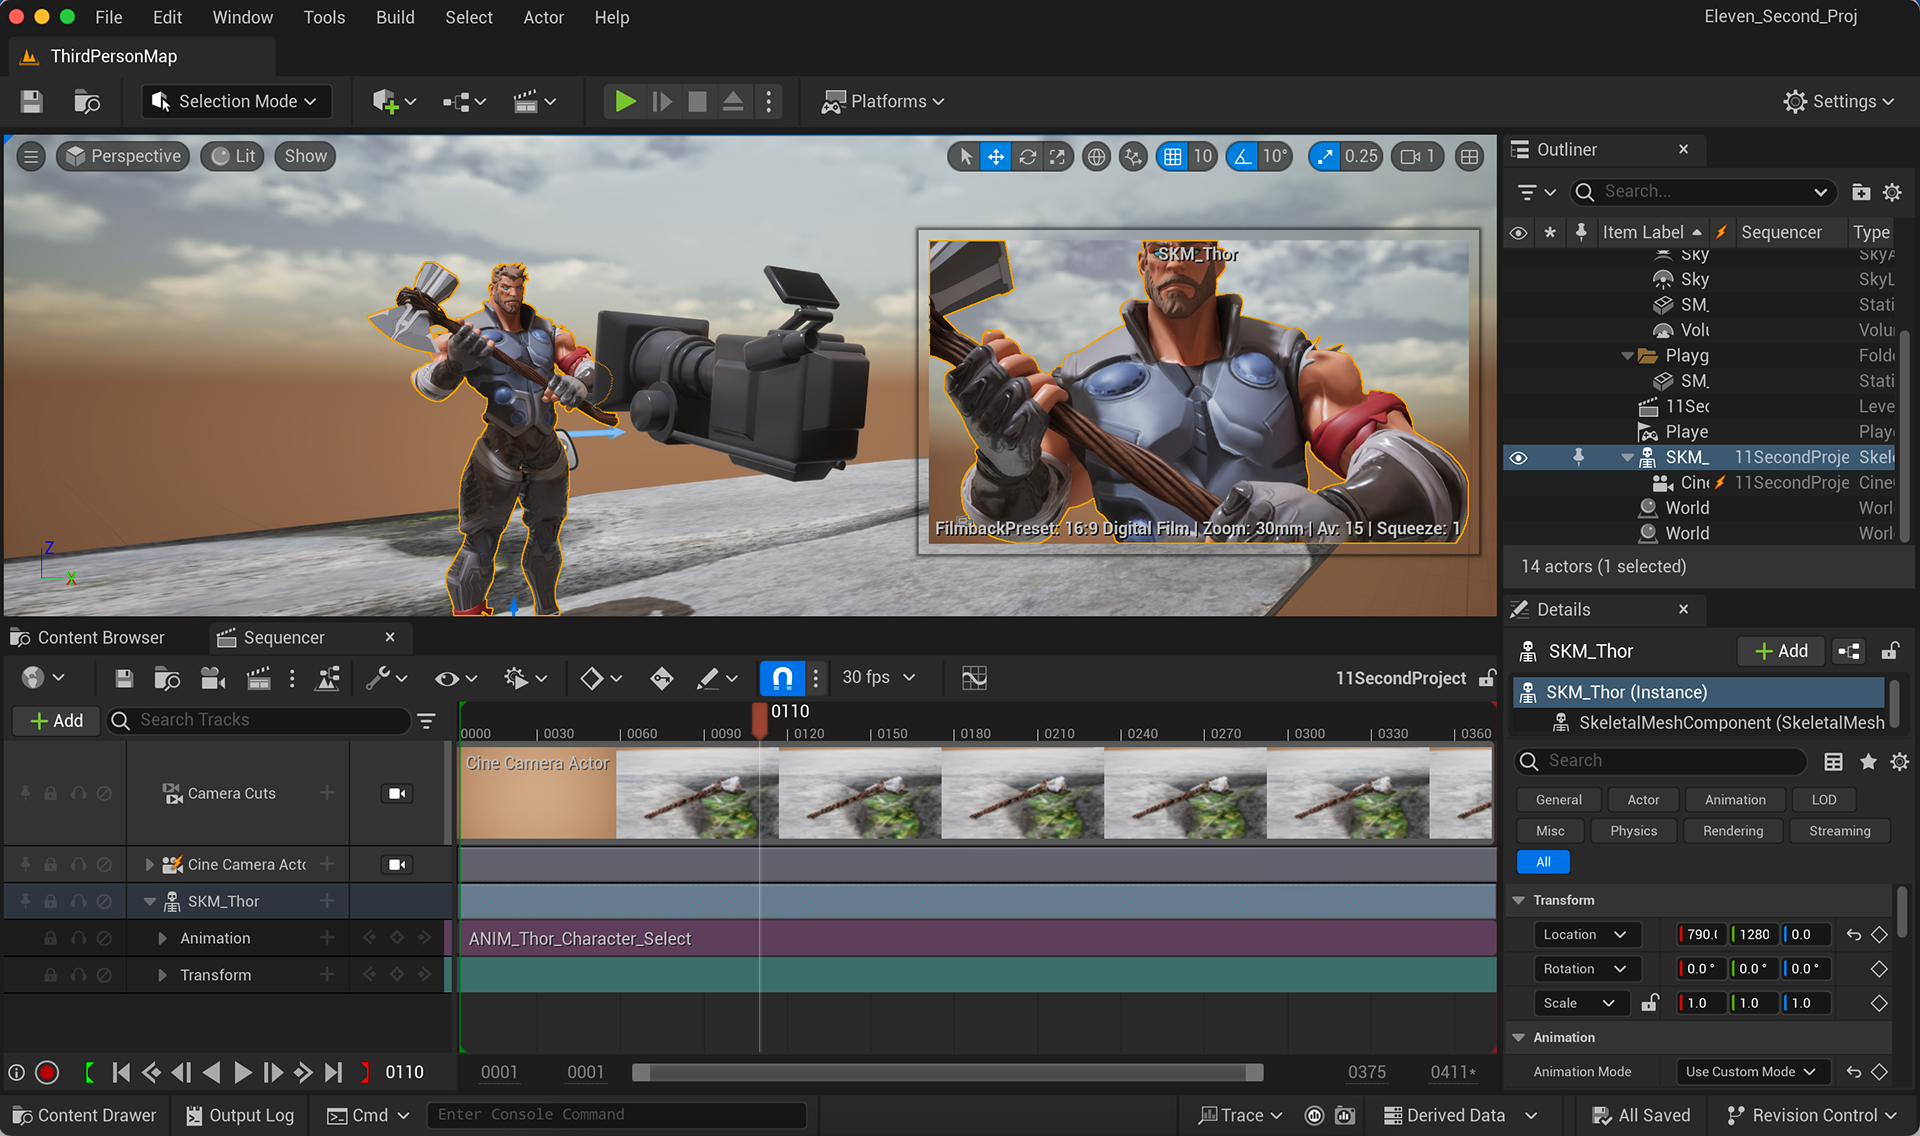
Task: Select the scale gizmo tool in viewport
Action: [x=1057, y=156]
